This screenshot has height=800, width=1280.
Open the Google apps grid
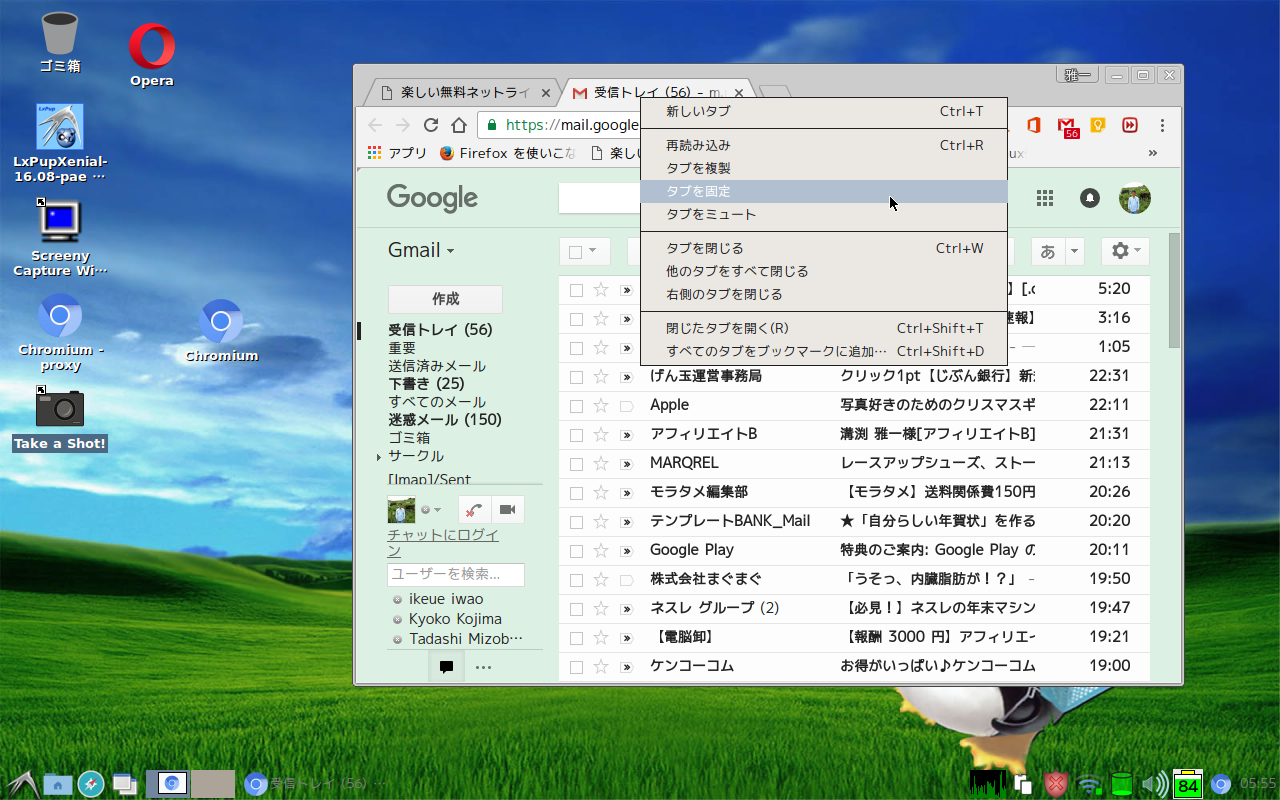[1045, 198]
